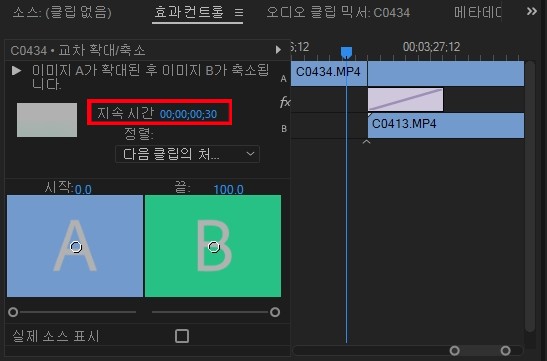The image size is (547, 361).
Task: Select the C0413.MP4 clip on track B
Action: coord(446,125)
